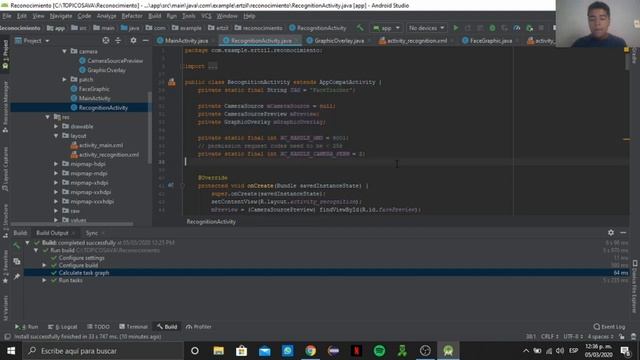The image size is (640, 360).
Task: Click the RecognitionActivity breadcrumb below editor
Action: (x=211, y=222)
